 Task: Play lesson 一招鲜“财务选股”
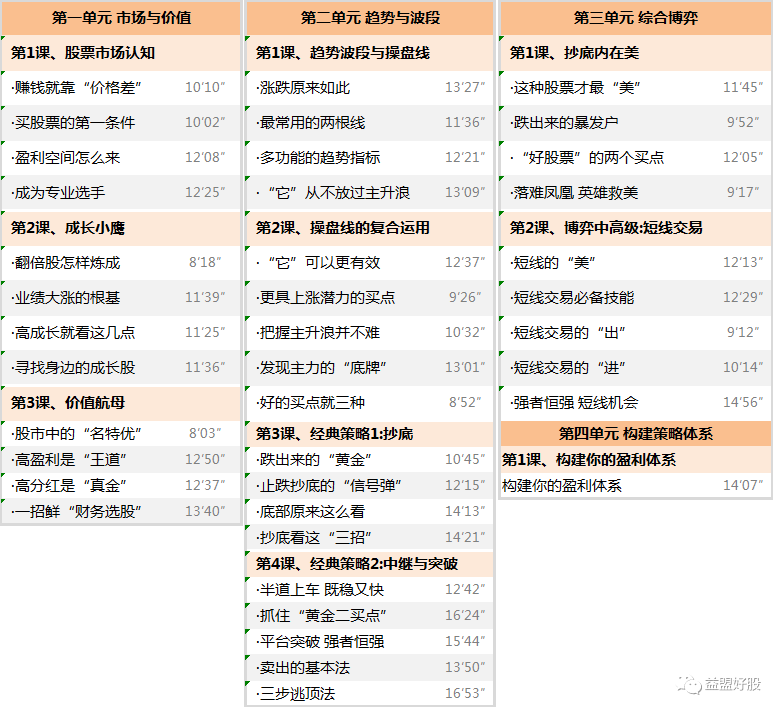pos(76,512)
